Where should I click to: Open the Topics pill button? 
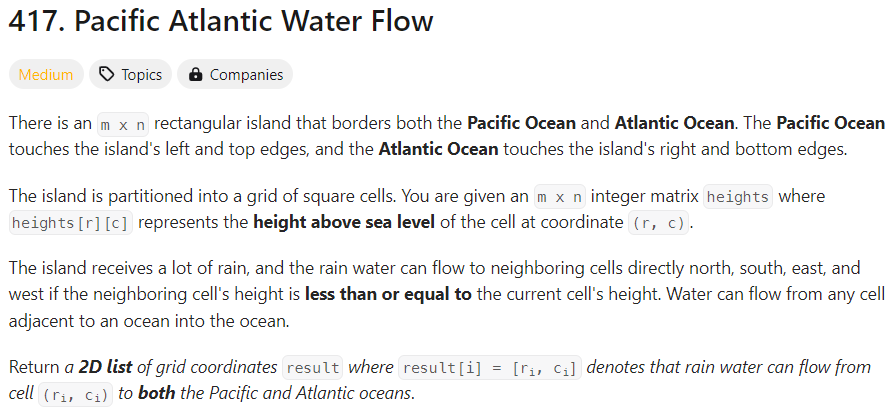click(x=130, y=74)
